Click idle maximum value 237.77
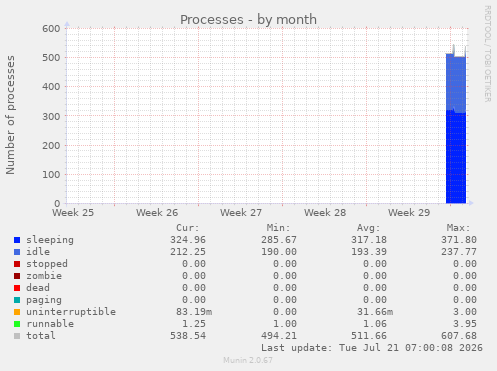Image resolution: width=497 pixels, height=371 pixels. [x=459, y=252]
